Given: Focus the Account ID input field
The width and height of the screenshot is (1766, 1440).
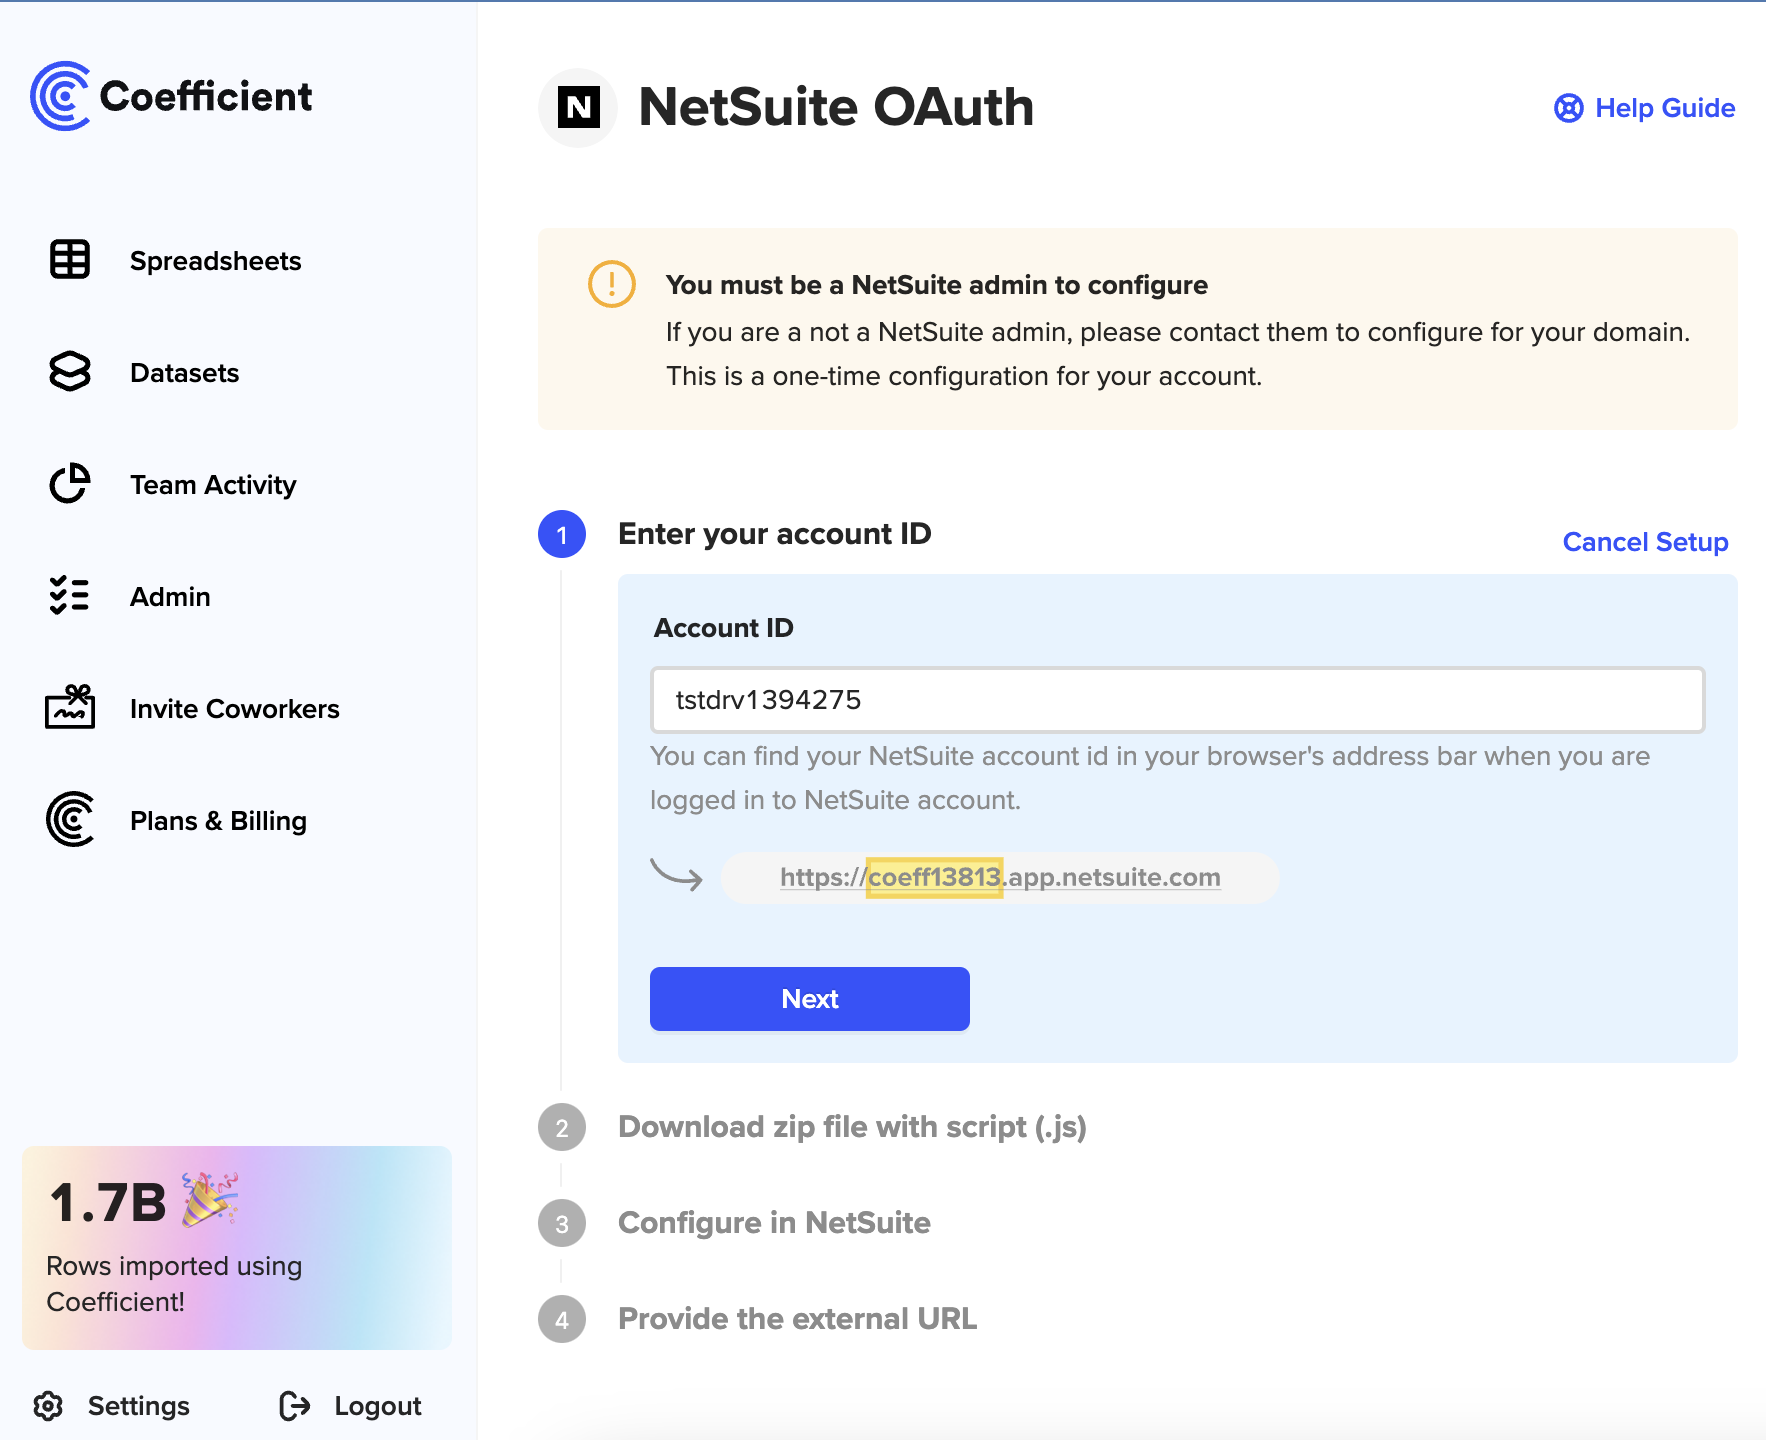Looking at the screenshot, I should (x=1178, y=700).
